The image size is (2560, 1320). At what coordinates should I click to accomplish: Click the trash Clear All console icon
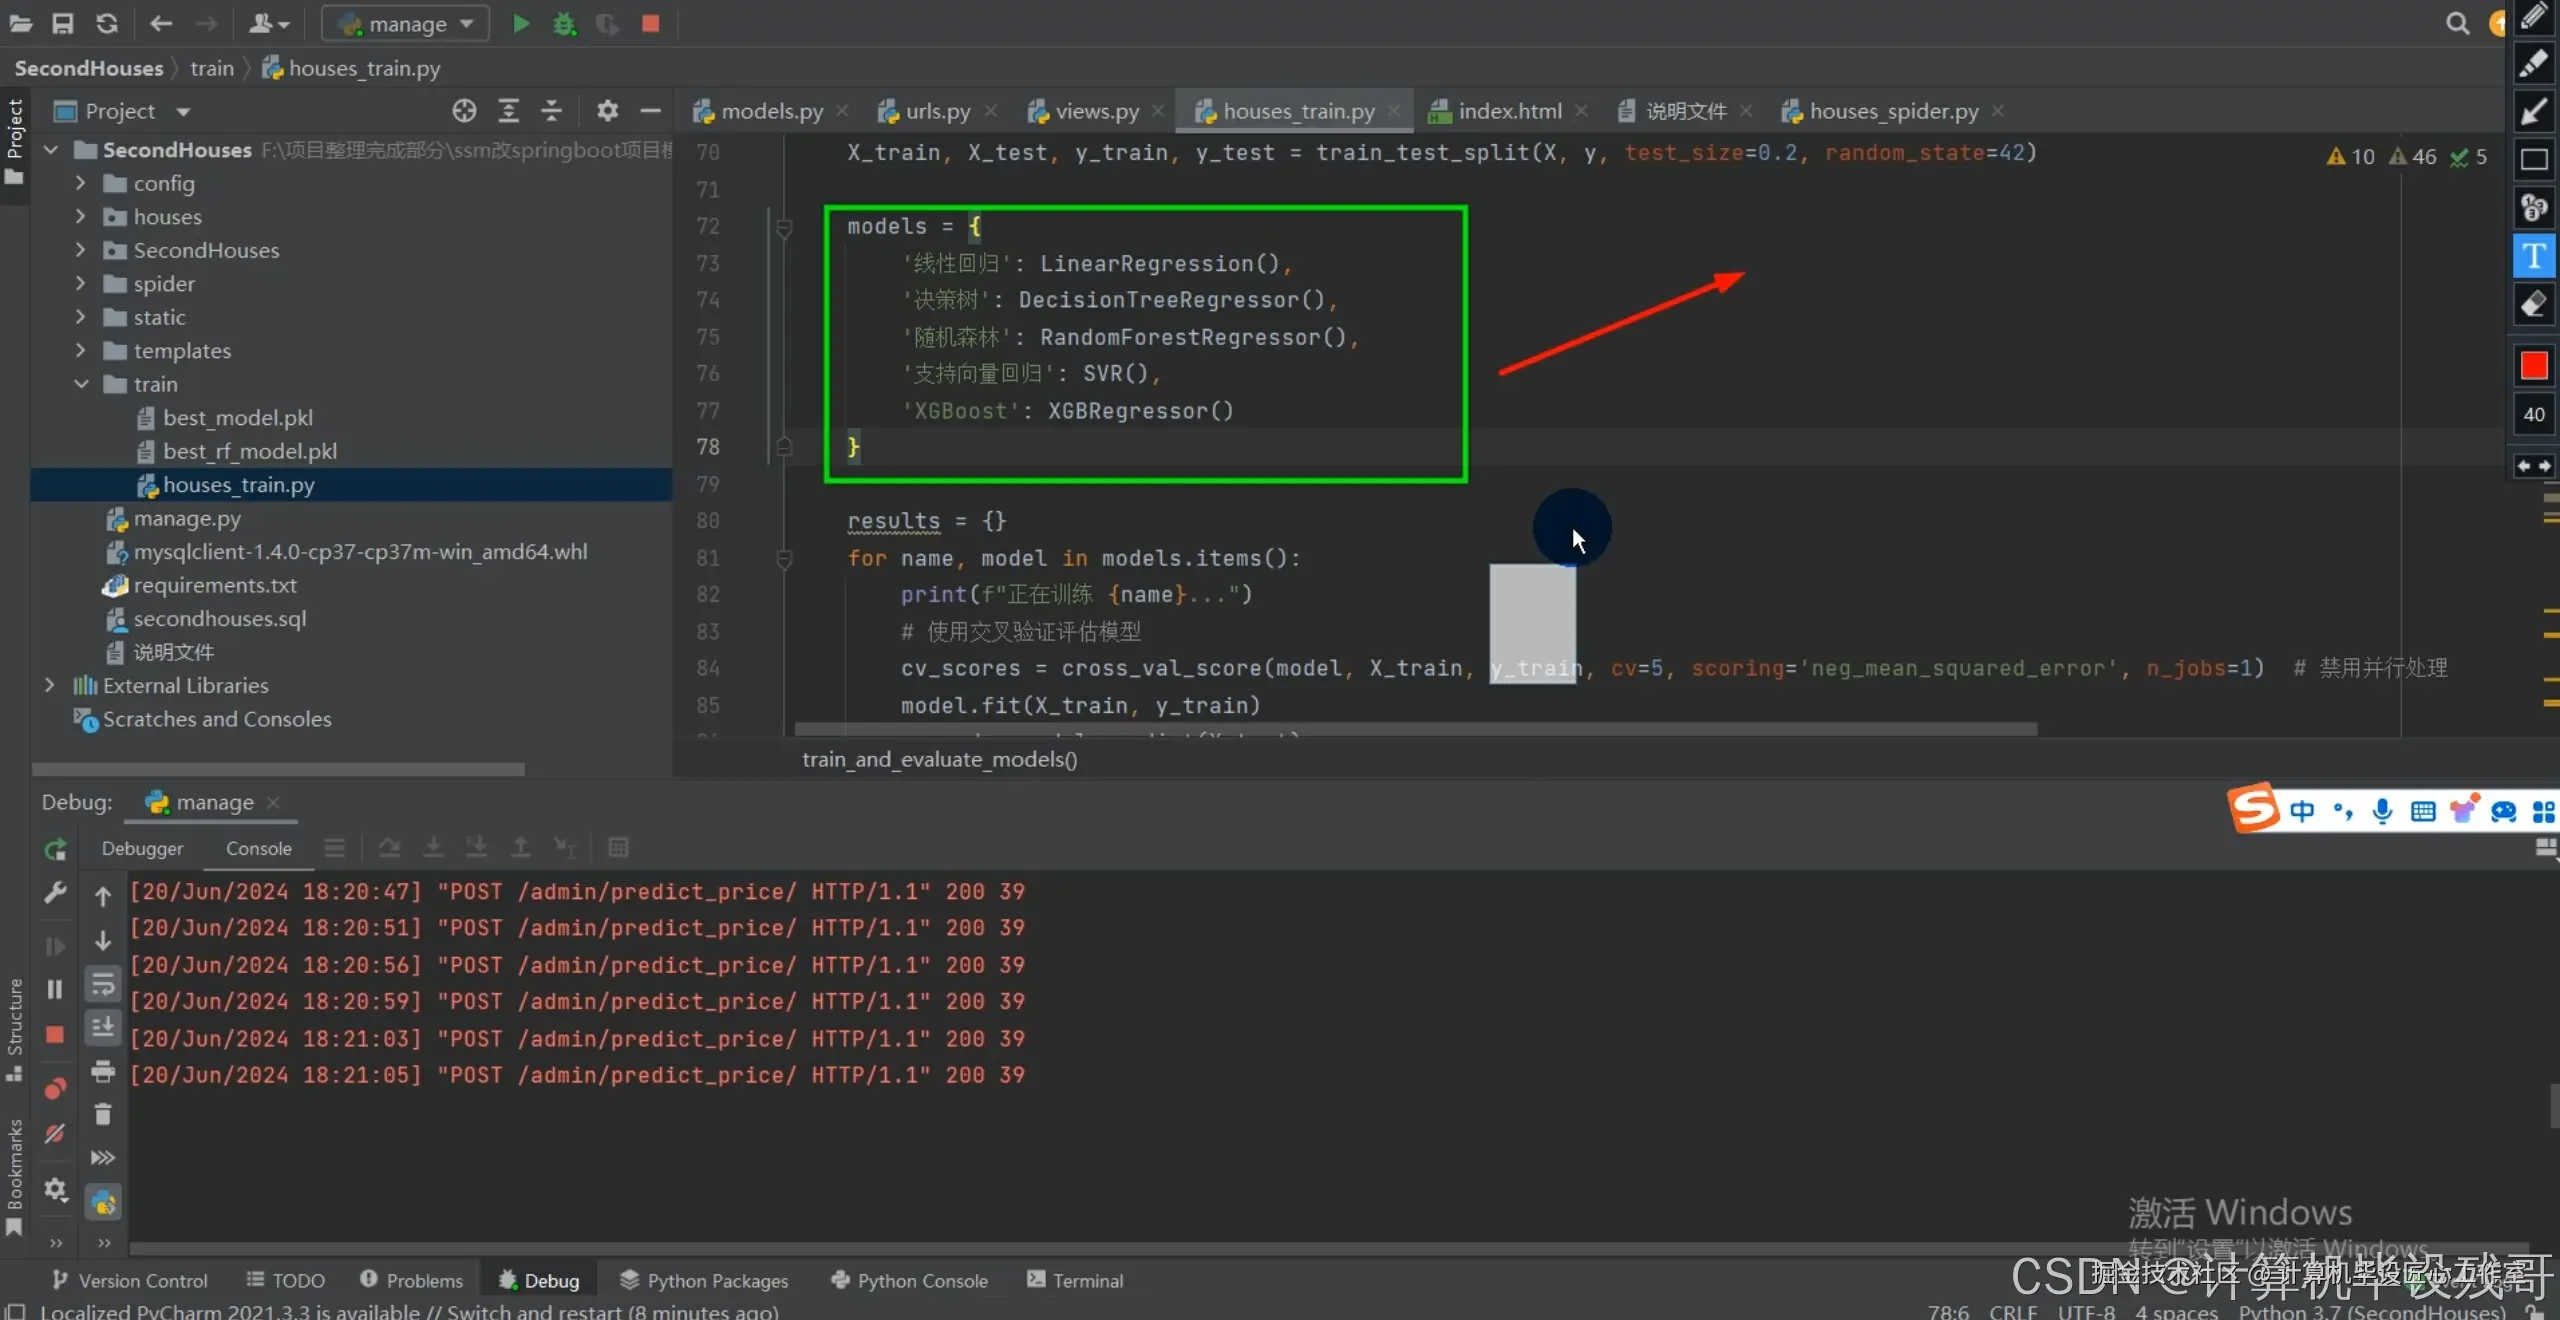click(x=103, y=1114)
